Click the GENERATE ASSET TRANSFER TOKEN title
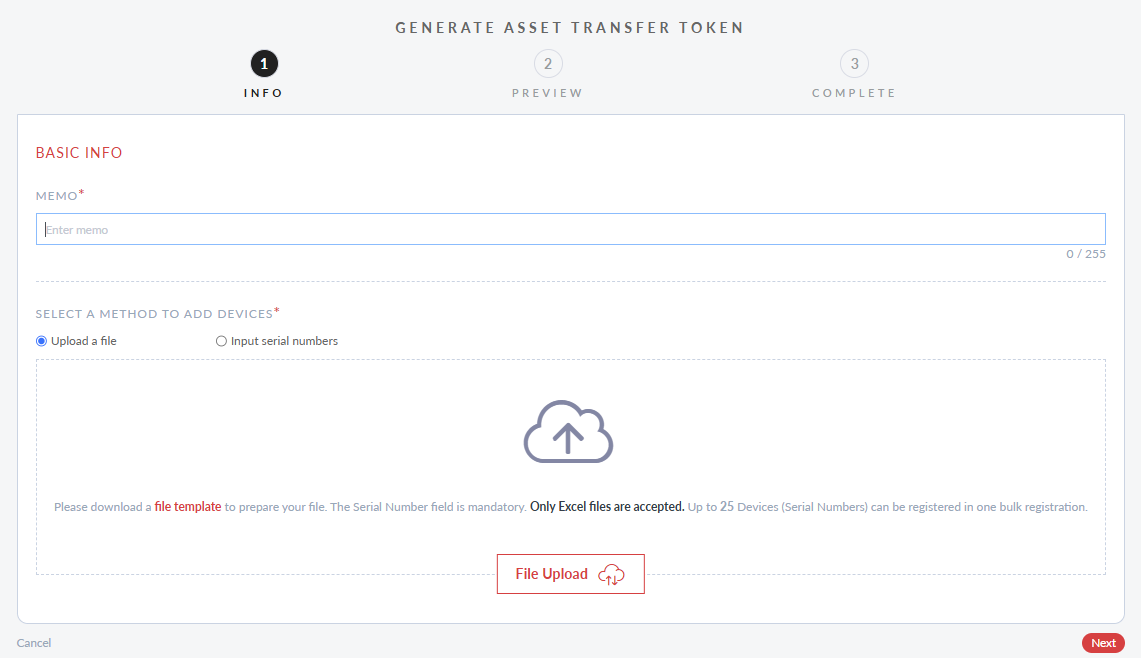The image size is (1141, 658). (x=570, y=27)
